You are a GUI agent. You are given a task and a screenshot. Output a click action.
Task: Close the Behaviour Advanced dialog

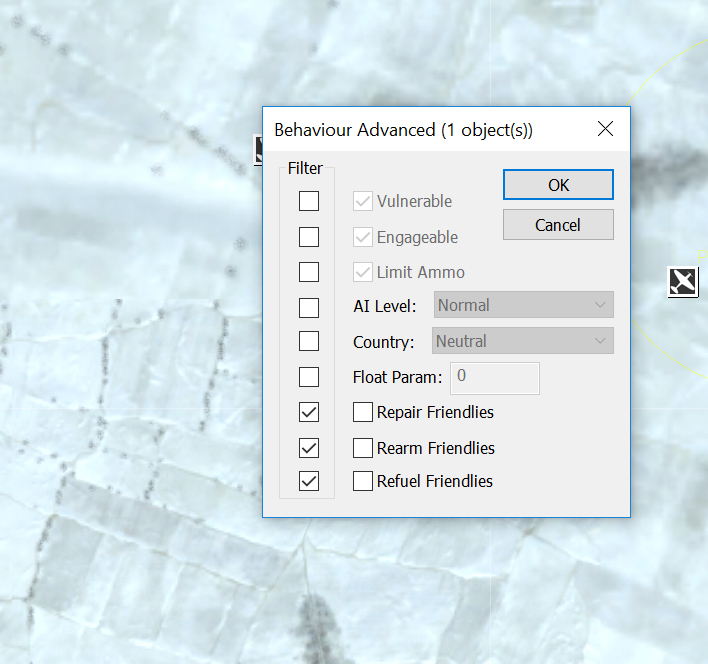point(605,129)
